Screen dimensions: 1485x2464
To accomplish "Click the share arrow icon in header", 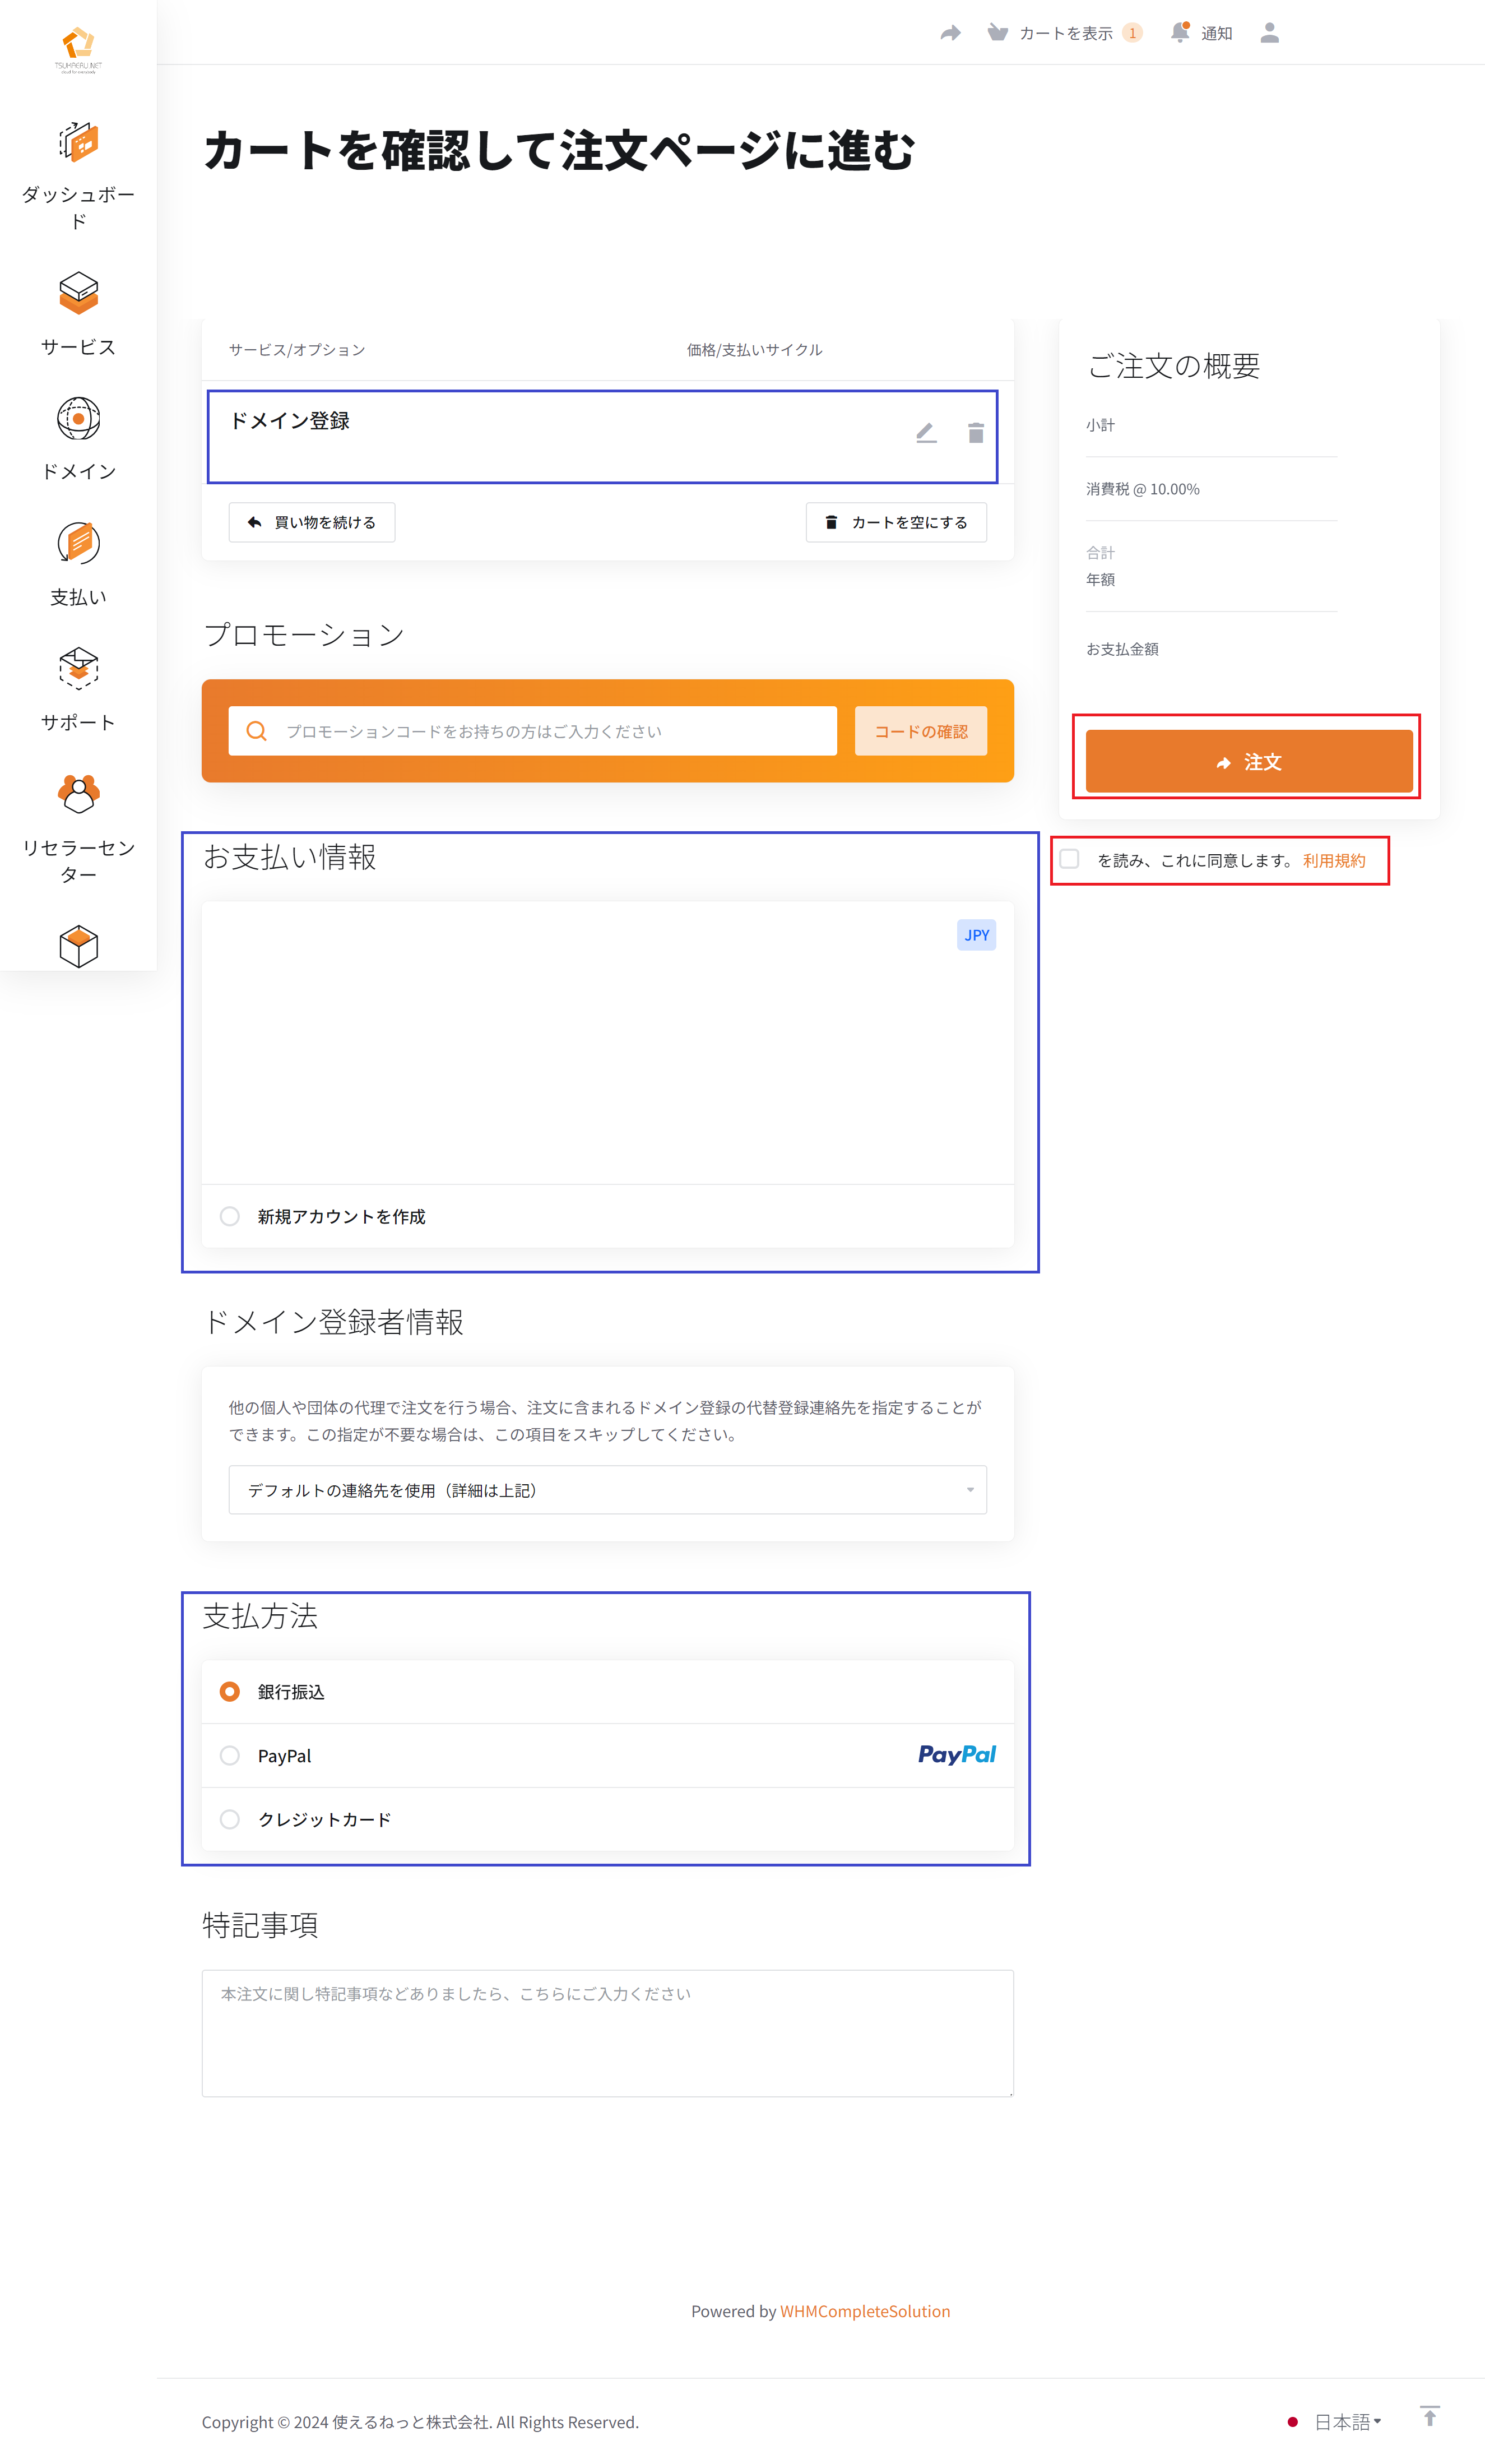I will (x=950, y=33).
